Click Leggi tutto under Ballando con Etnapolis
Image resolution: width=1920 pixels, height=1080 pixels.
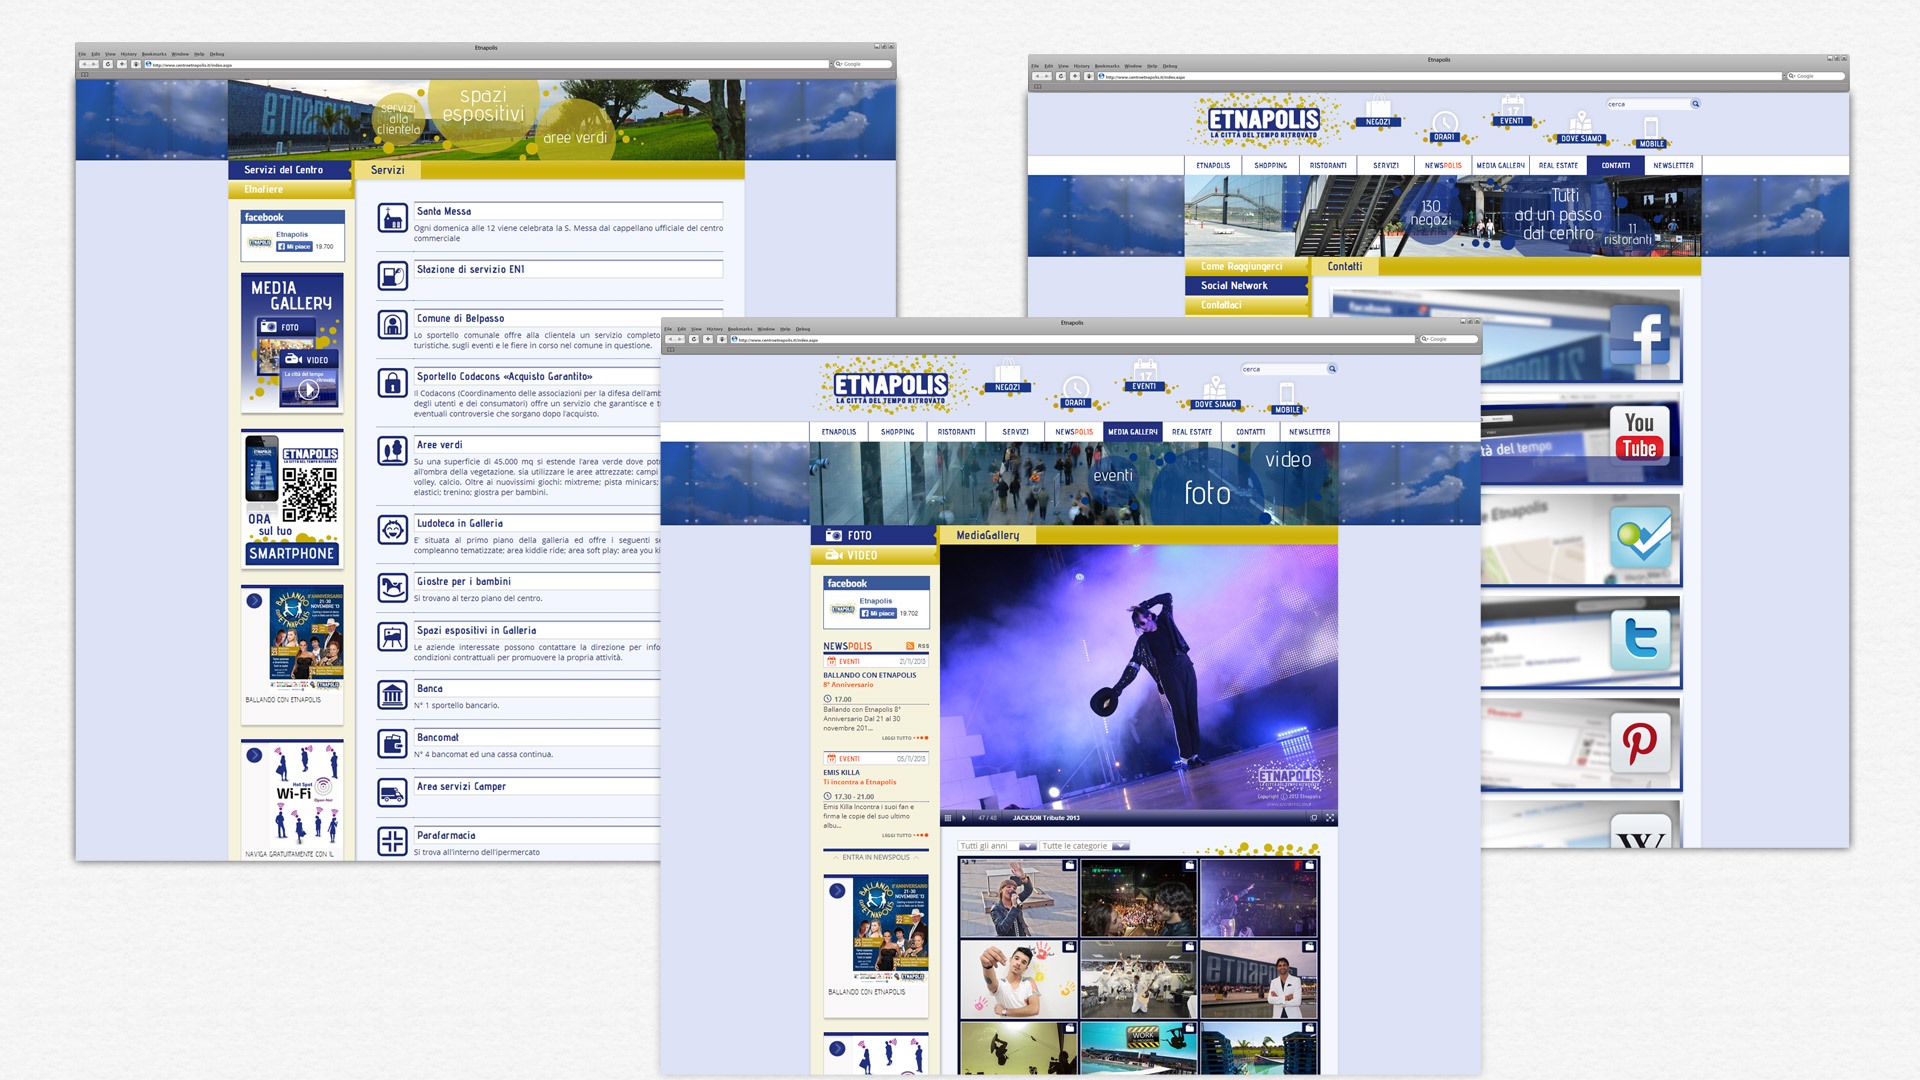tap(904, 738)
